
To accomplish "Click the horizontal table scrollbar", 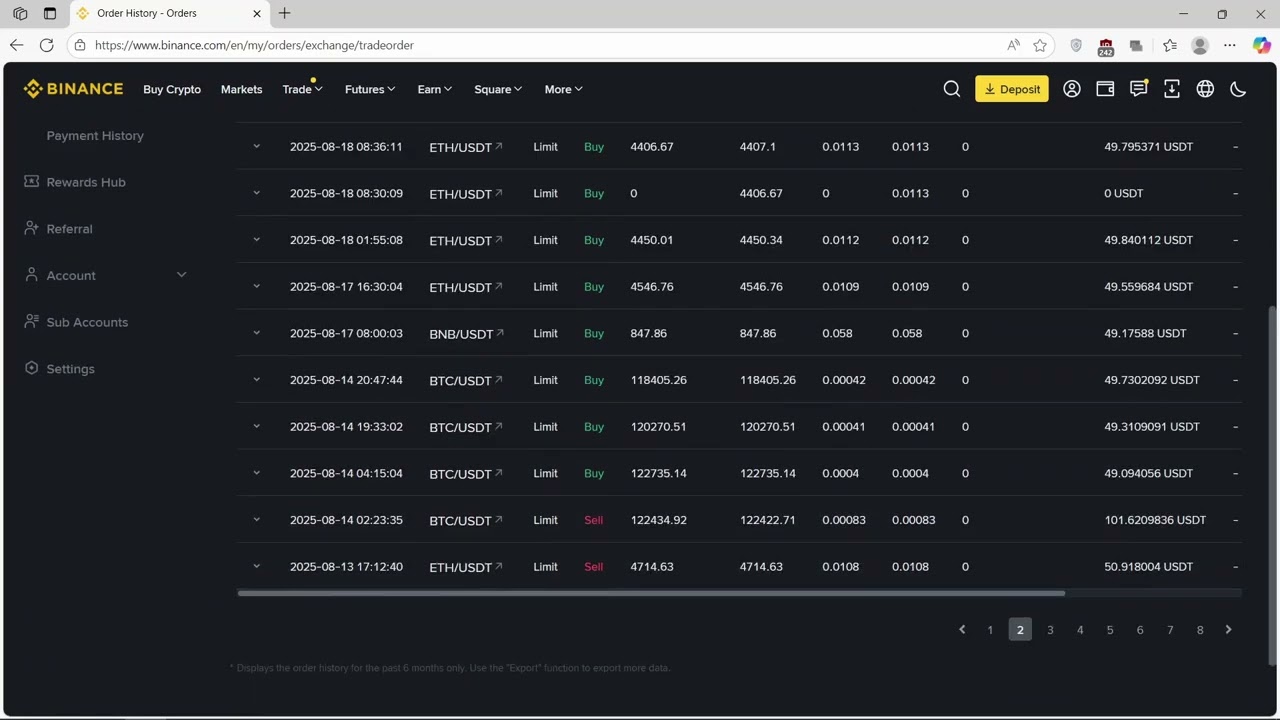I will 651,593.
